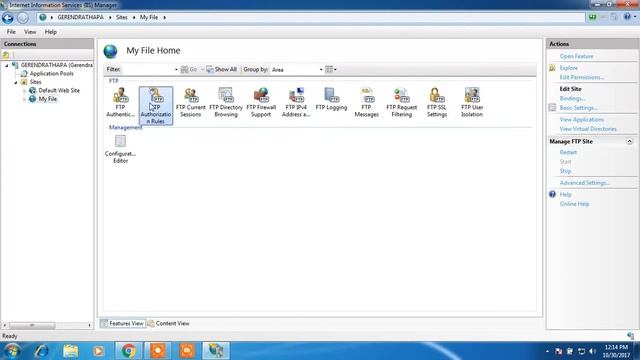
Task: Open FTP User Isolation feature
Action: coord(472,102)
